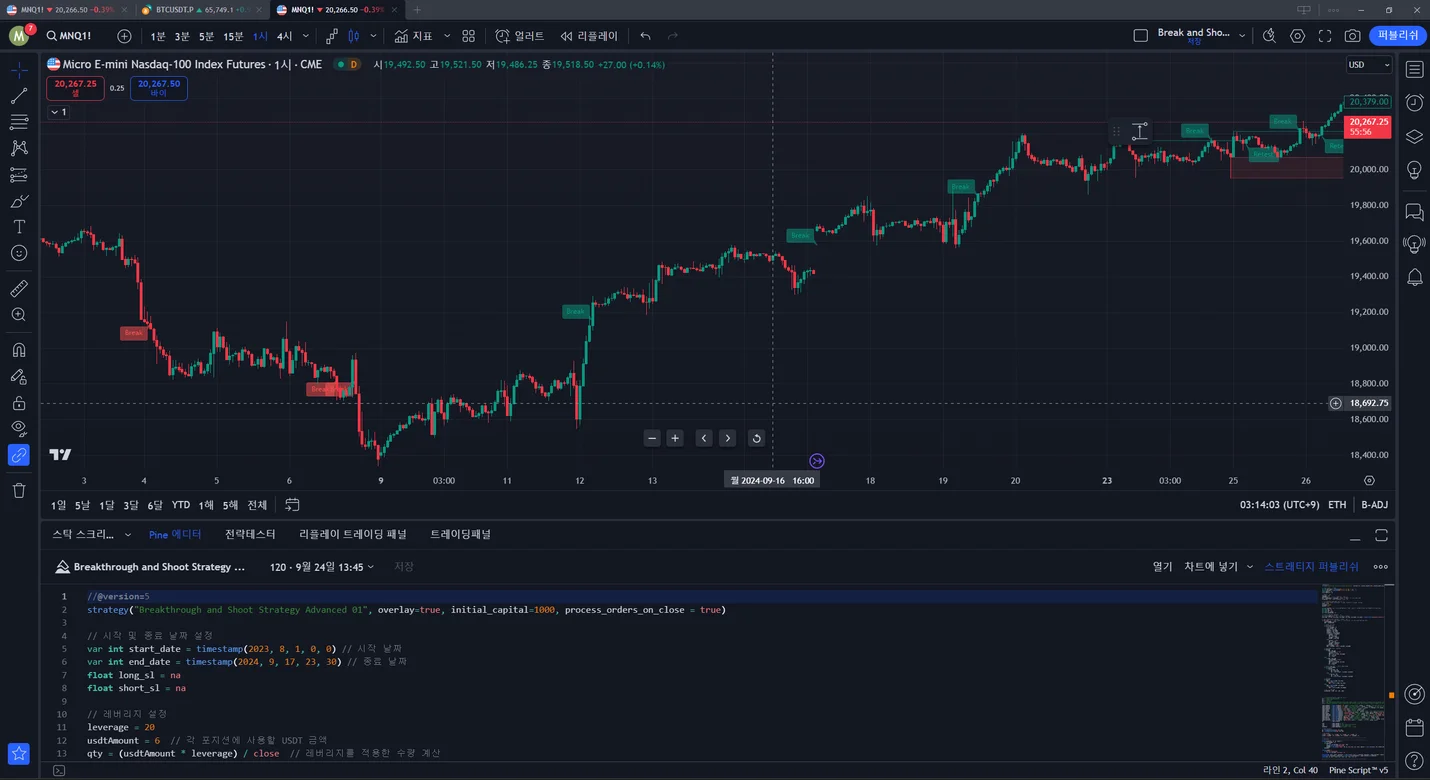The height and width of the screenshot is (780, 1430).
Task: Remove objects with the trash icon
Action: click(19, 490)
